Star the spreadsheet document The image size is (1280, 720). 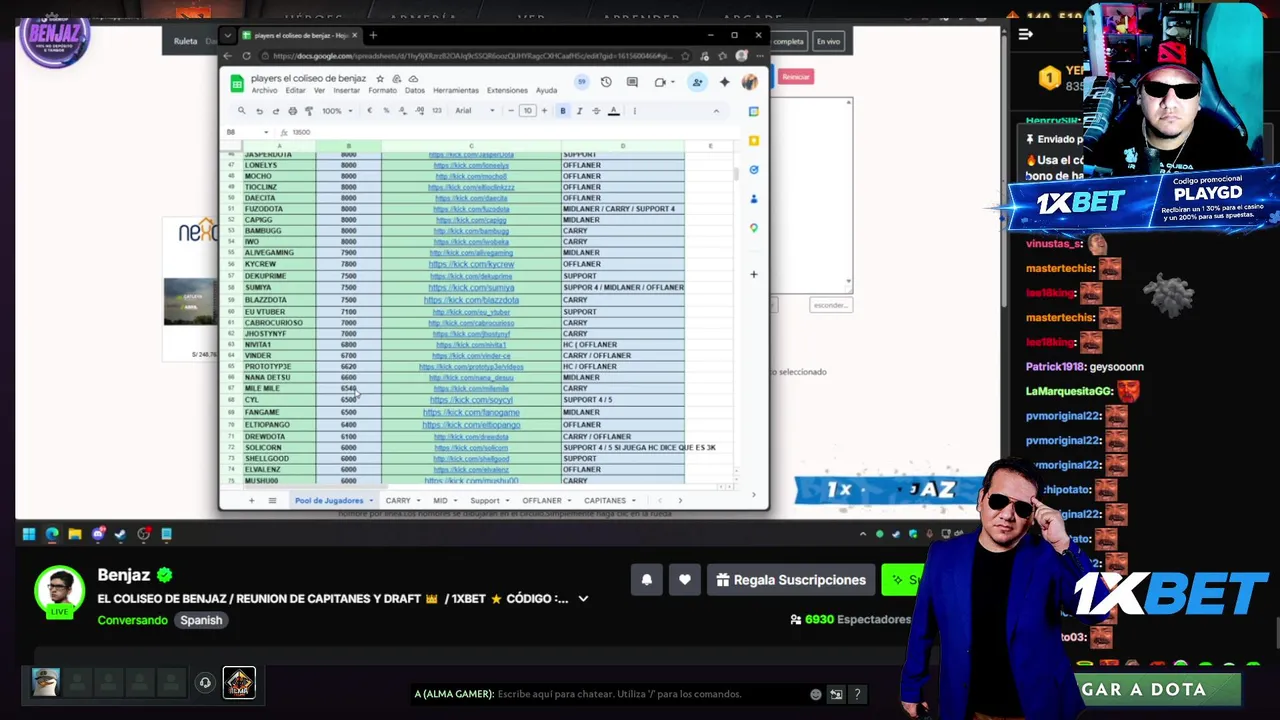[x=380, y=79]
